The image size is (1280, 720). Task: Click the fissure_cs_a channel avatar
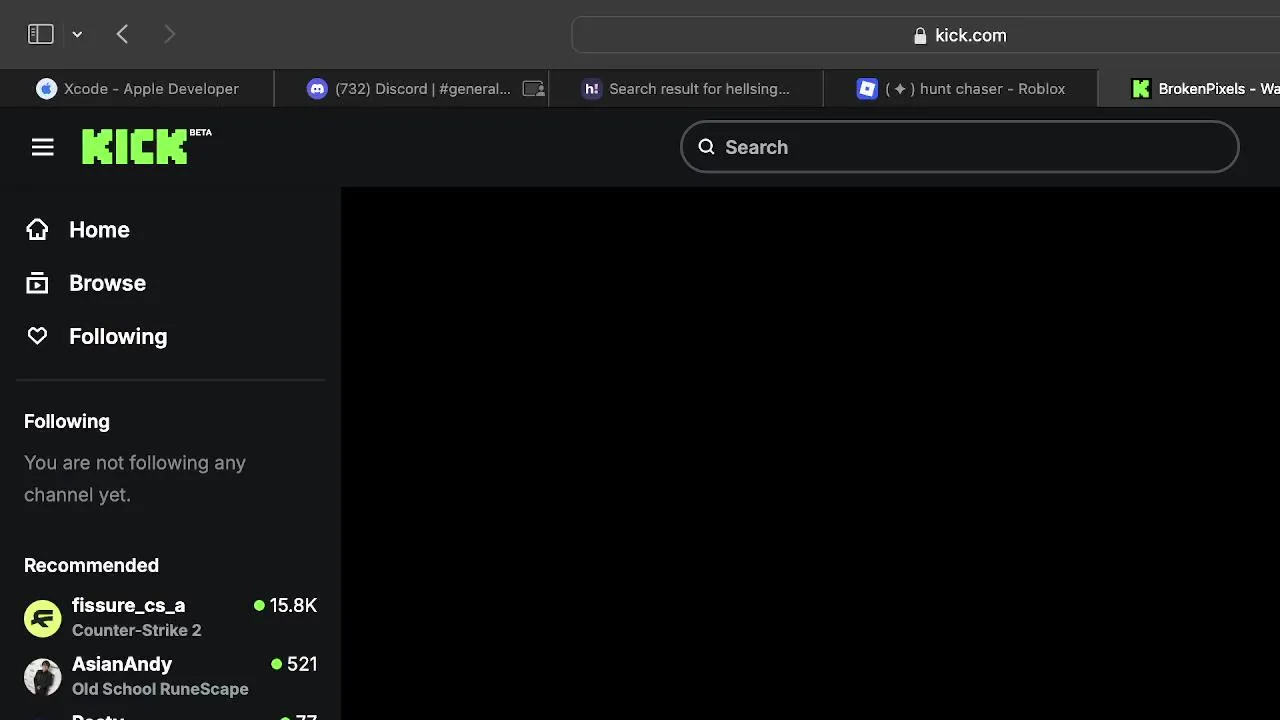click(42, 618)
